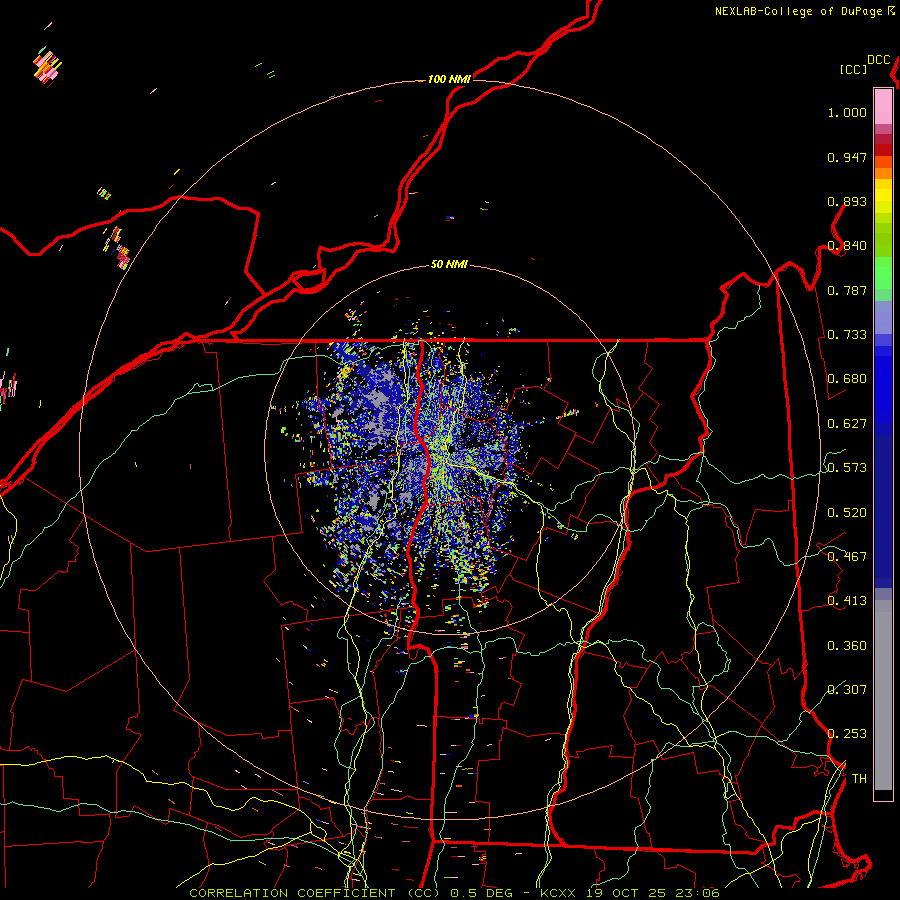This screenshot has width=900, height=900.
Task: Click the Correlation Coefficient product caption
Action: pyautogui.click(x=454, y=893)
